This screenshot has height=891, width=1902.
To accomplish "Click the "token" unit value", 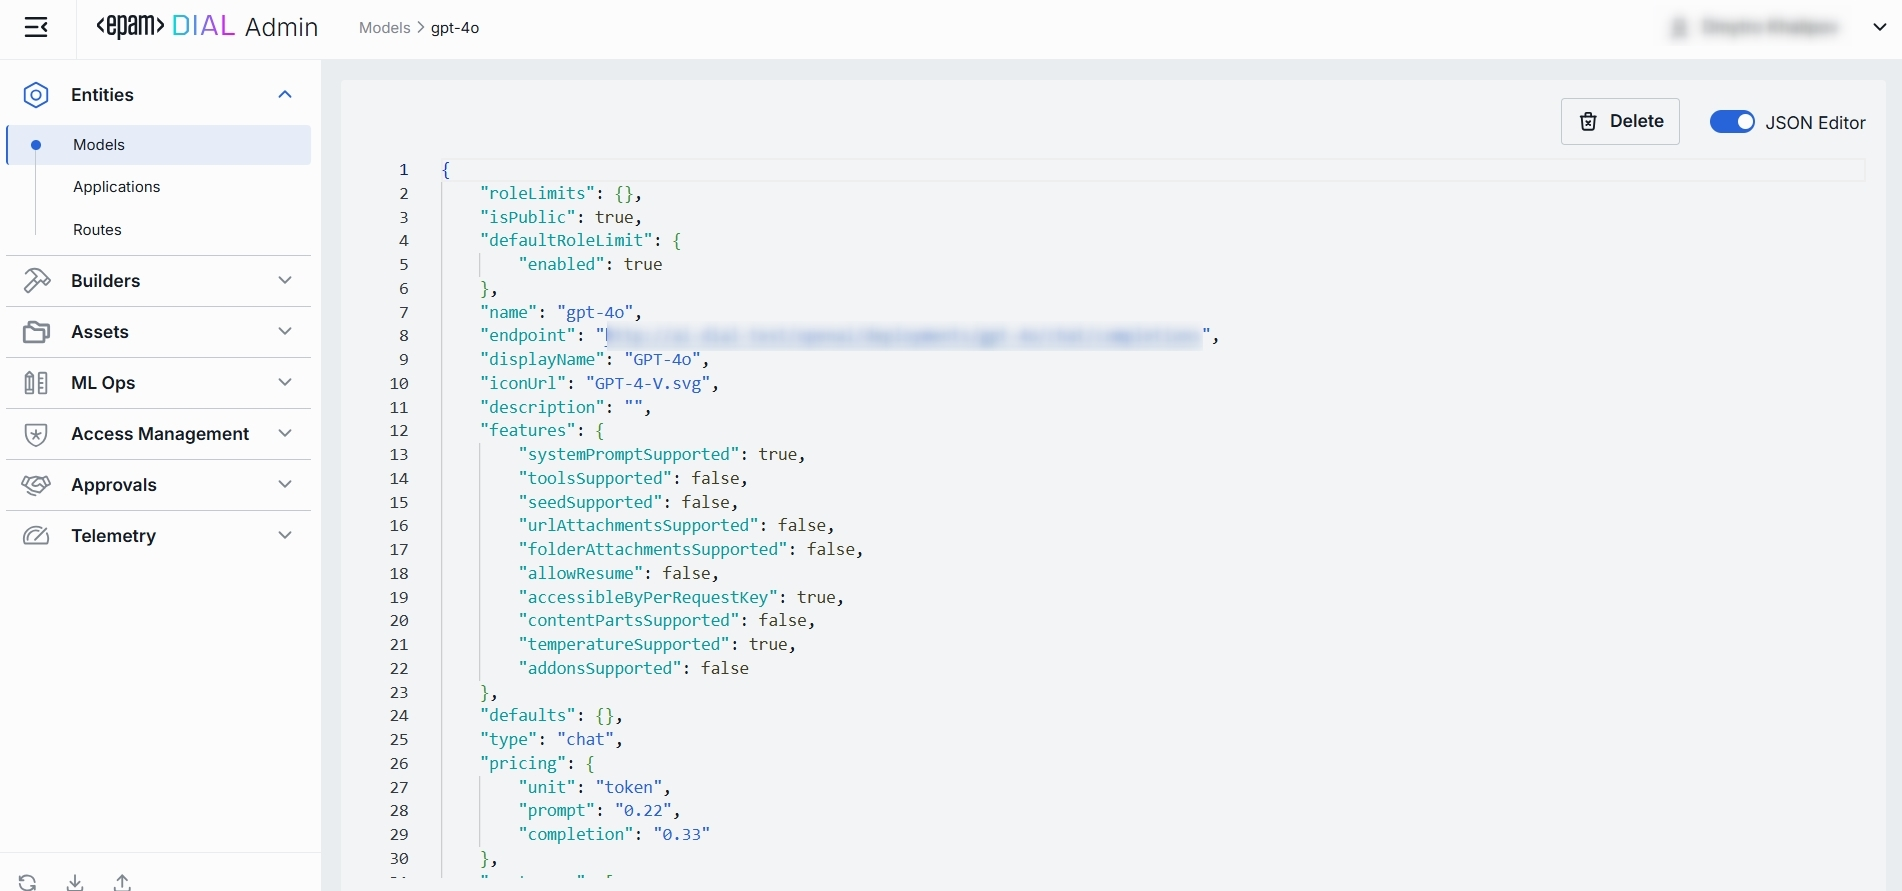I will (x=629, y=788).
